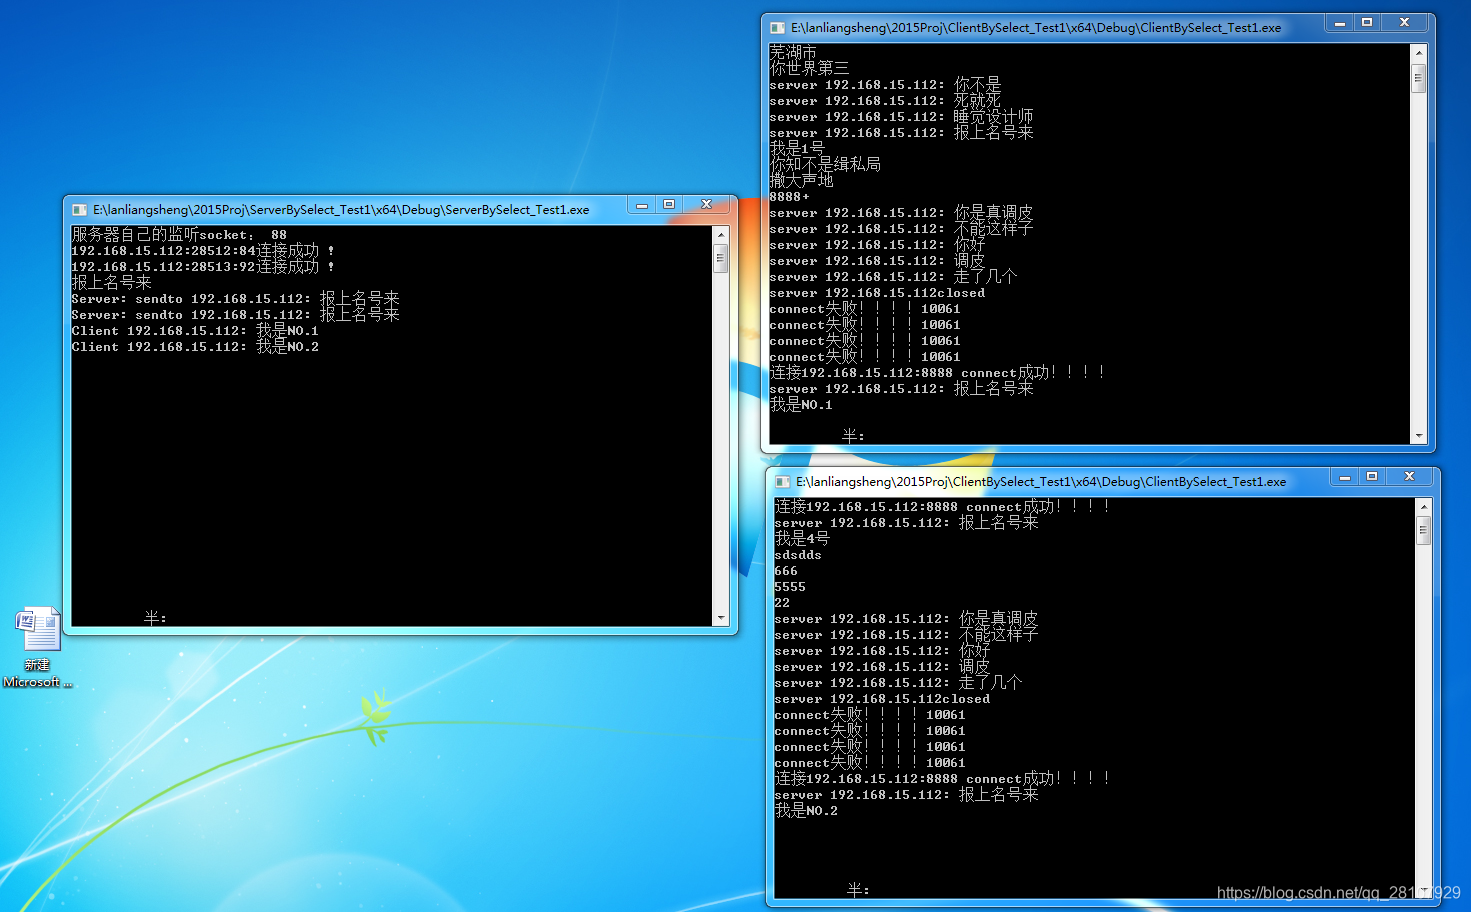Click '服务器自己的监听socket: 88' line in server
The width and height of the screenshot is (1471, 912).
pyautogui.click(x=179, y=235)
